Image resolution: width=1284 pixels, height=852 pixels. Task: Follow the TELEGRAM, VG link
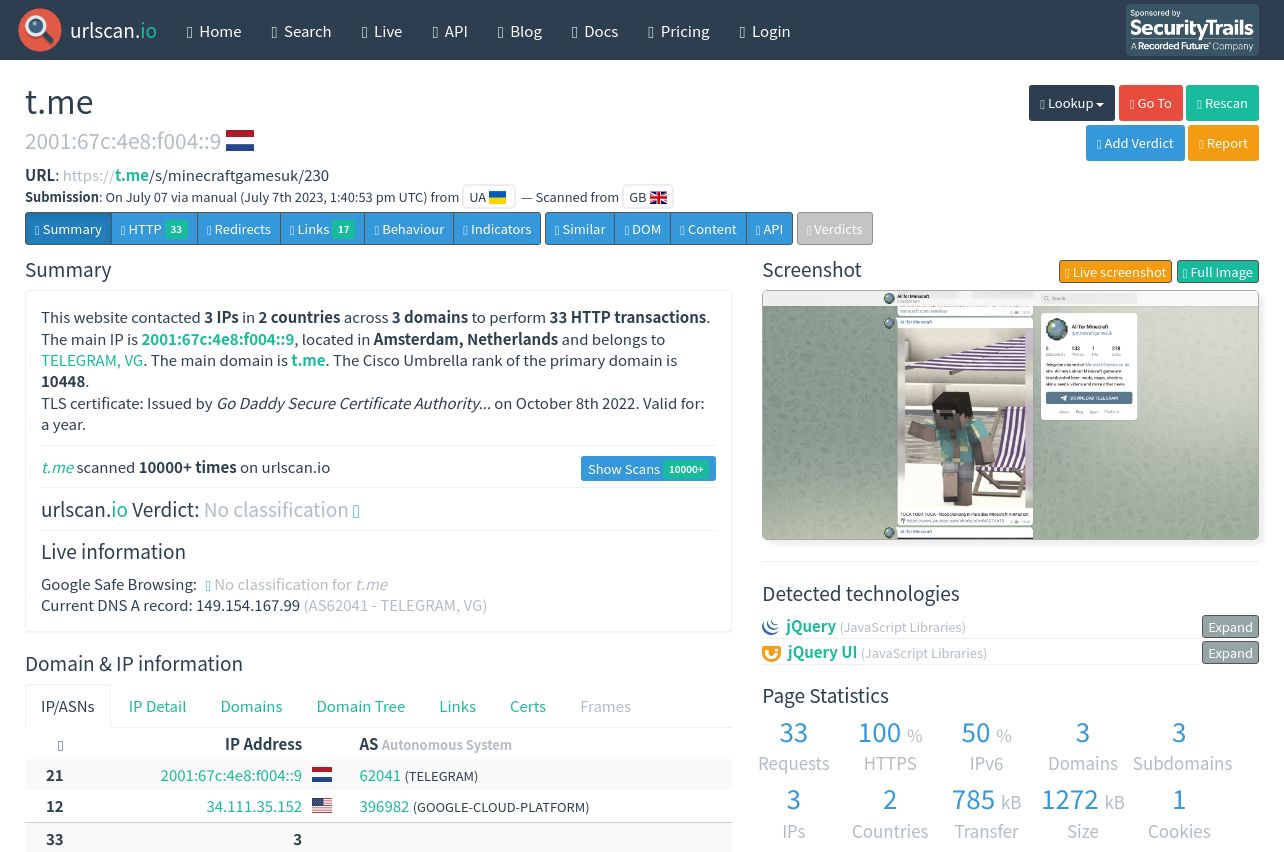click(x=92, y=360)
